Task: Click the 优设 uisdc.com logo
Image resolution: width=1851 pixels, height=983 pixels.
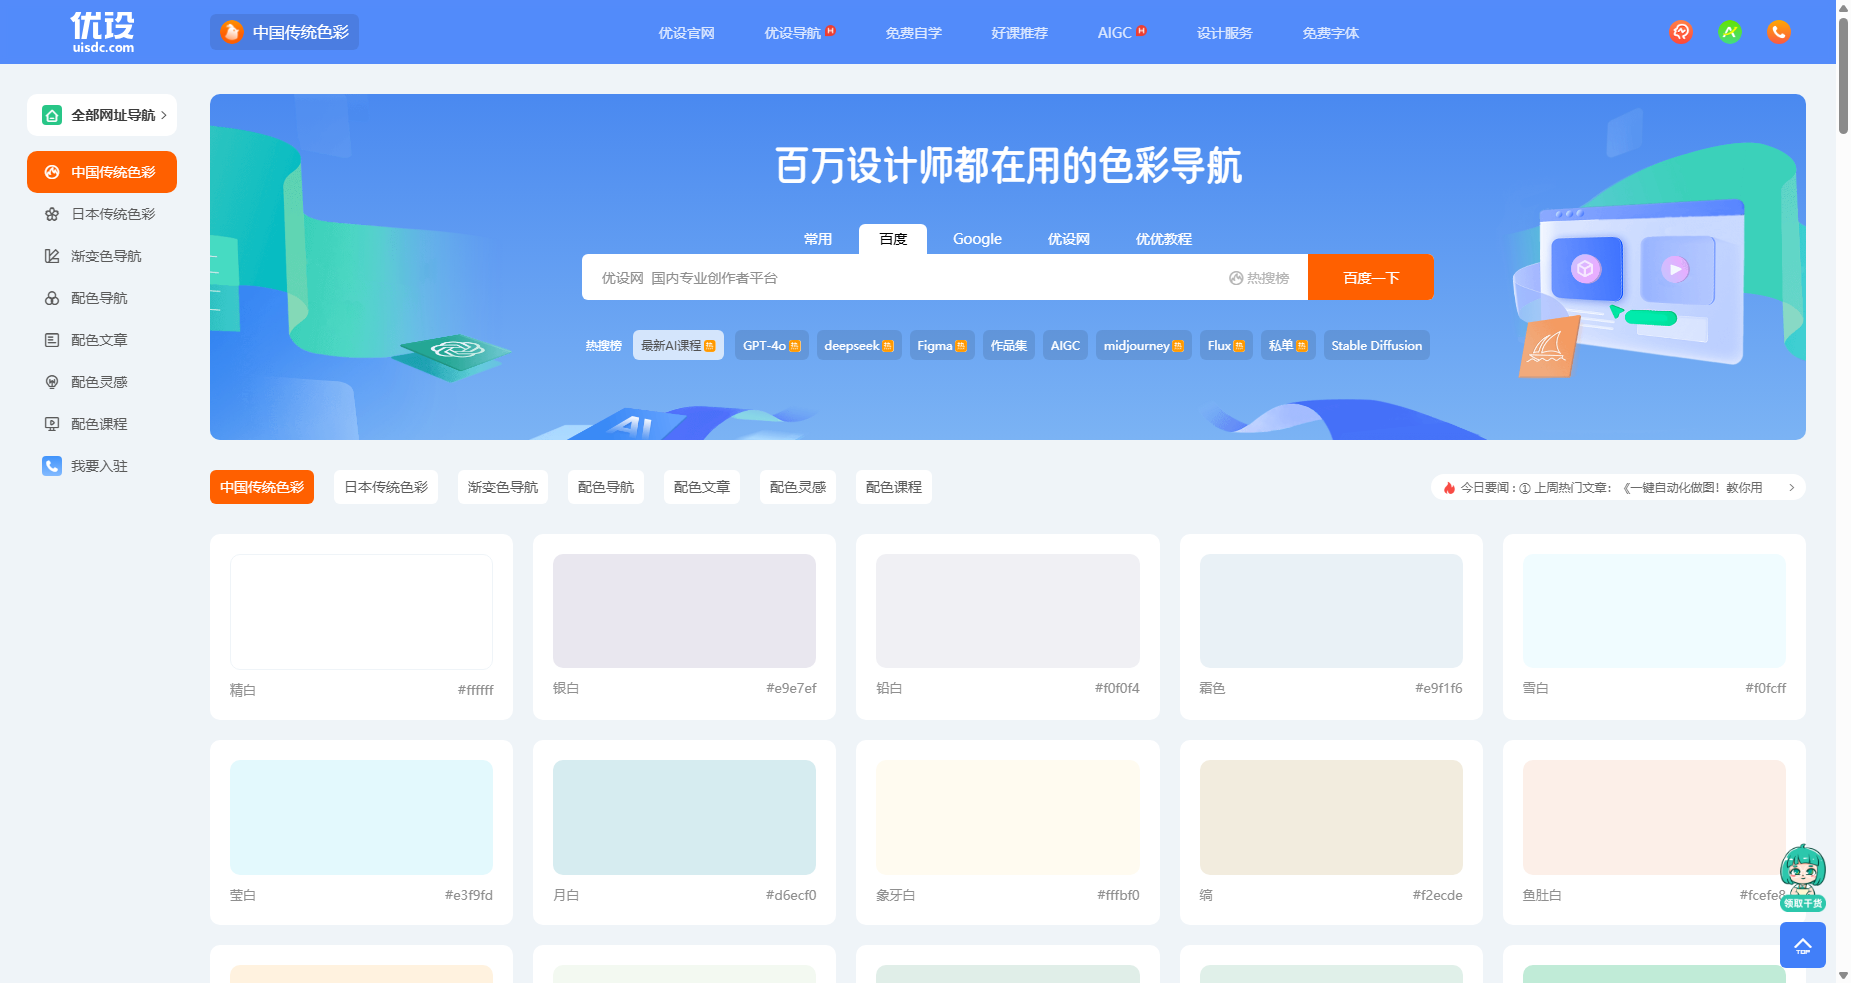Action: point(102,32)
